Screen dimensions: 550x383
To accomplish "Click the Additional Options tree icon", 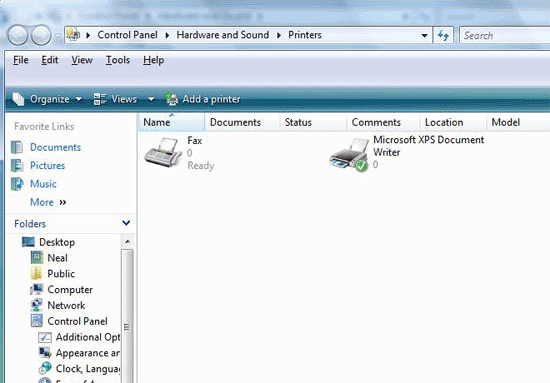I will pos(45,337).
